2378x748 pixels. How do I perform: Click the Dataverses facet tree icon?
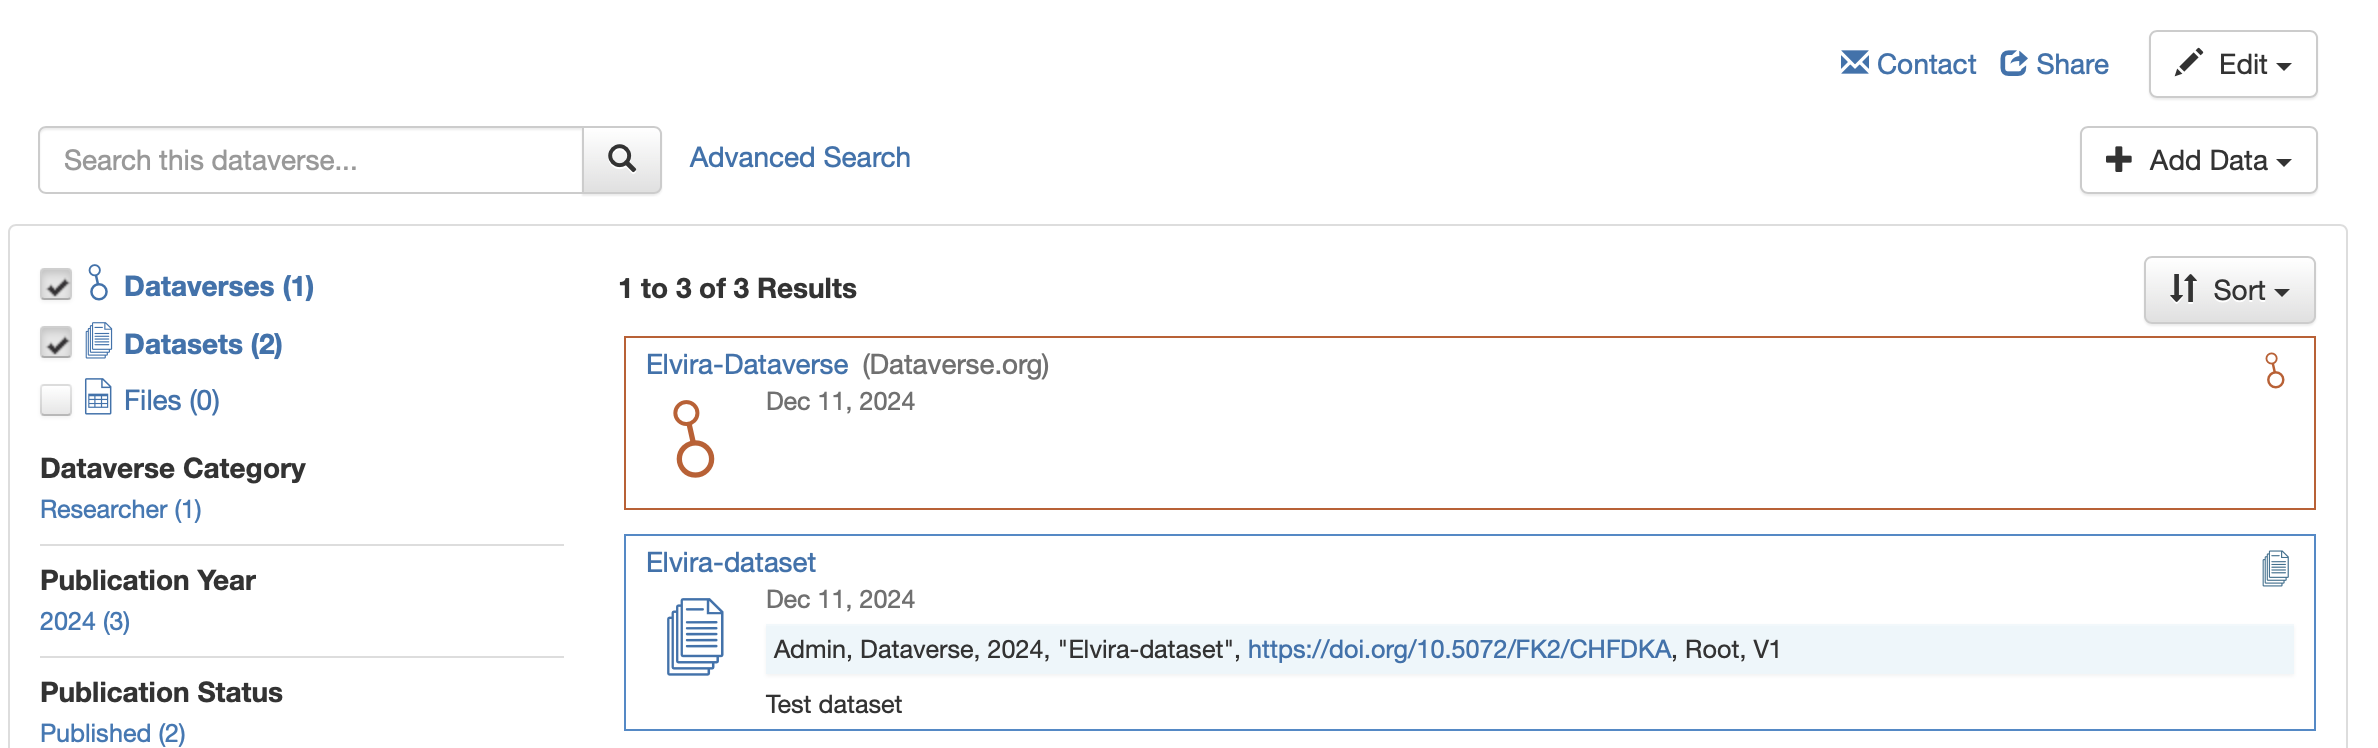coord(98,283)
